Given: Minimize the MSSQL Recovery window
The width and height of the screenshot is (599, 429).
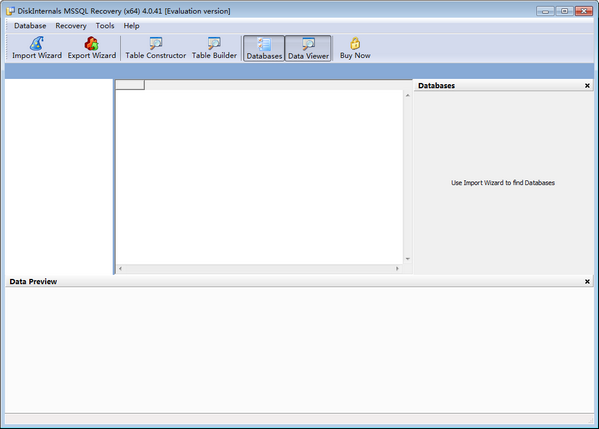Looking at the screenshot, I should [545, 11].
